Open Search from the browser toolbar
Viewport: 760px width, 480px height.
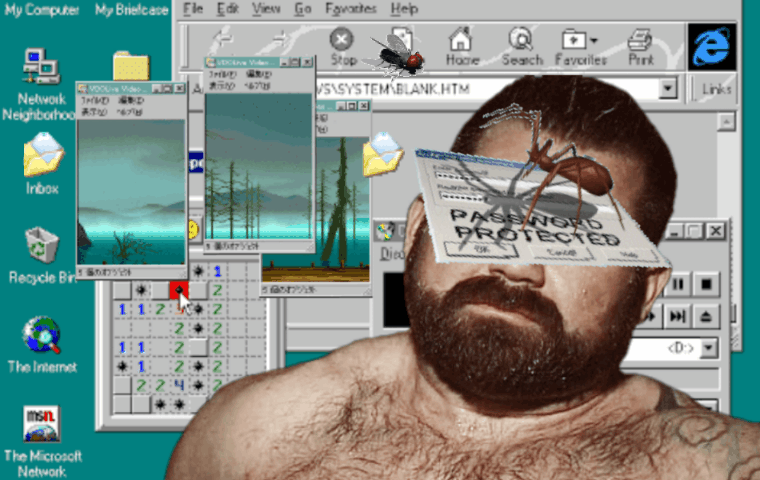click(521, 45)
